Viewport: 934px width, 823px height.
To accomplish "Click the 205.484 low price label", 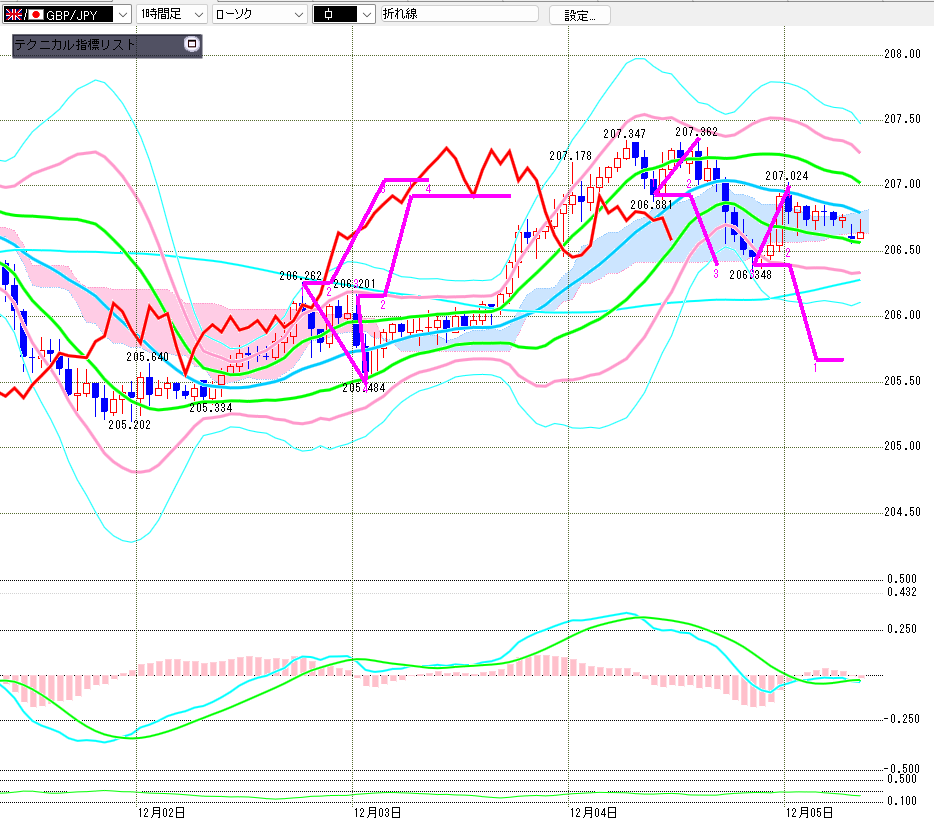I will point(363,387).
